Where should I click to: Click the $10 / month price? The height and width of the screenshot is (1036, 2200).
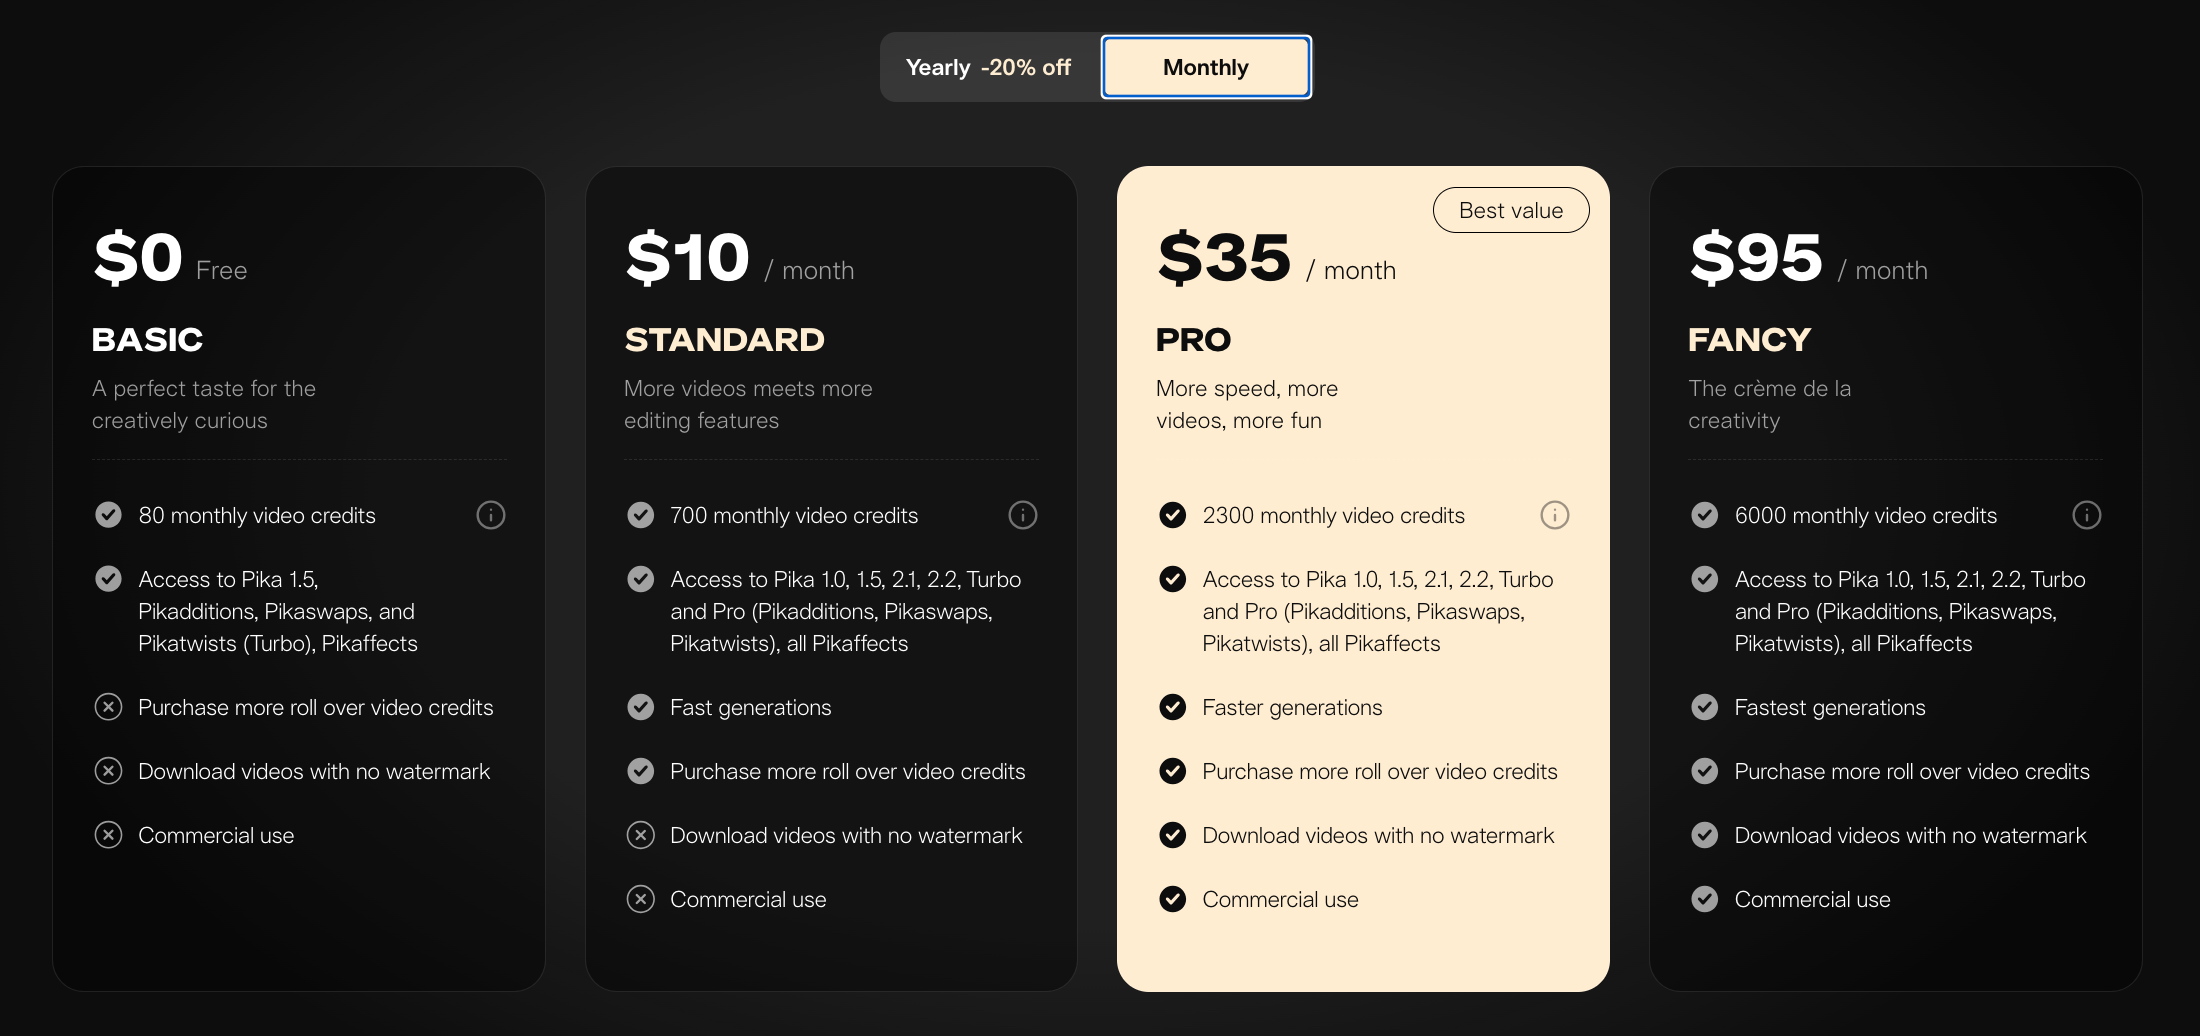pyautogui.click(x=739, y=259)
